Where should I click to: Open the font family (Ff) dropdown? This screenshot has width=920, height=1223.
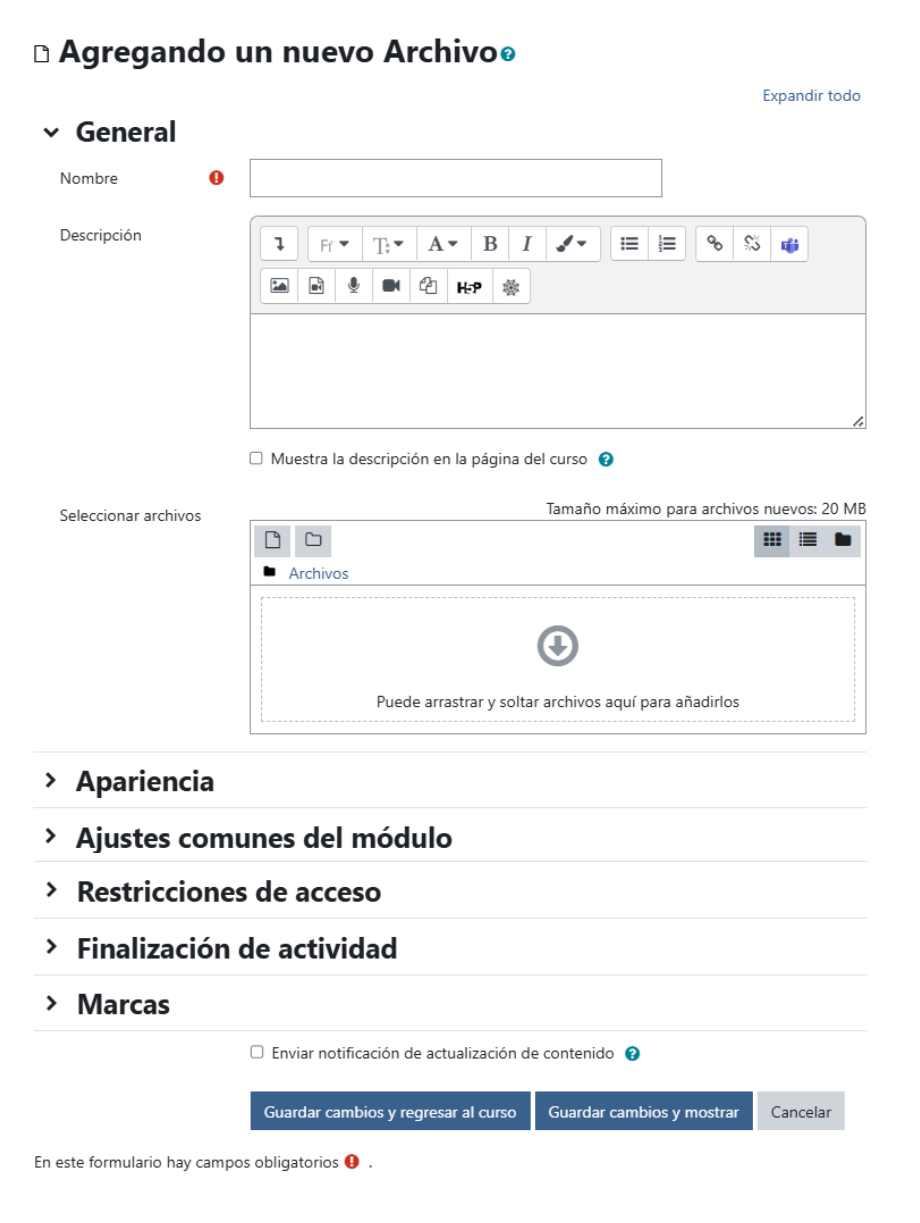coord(334,244)
